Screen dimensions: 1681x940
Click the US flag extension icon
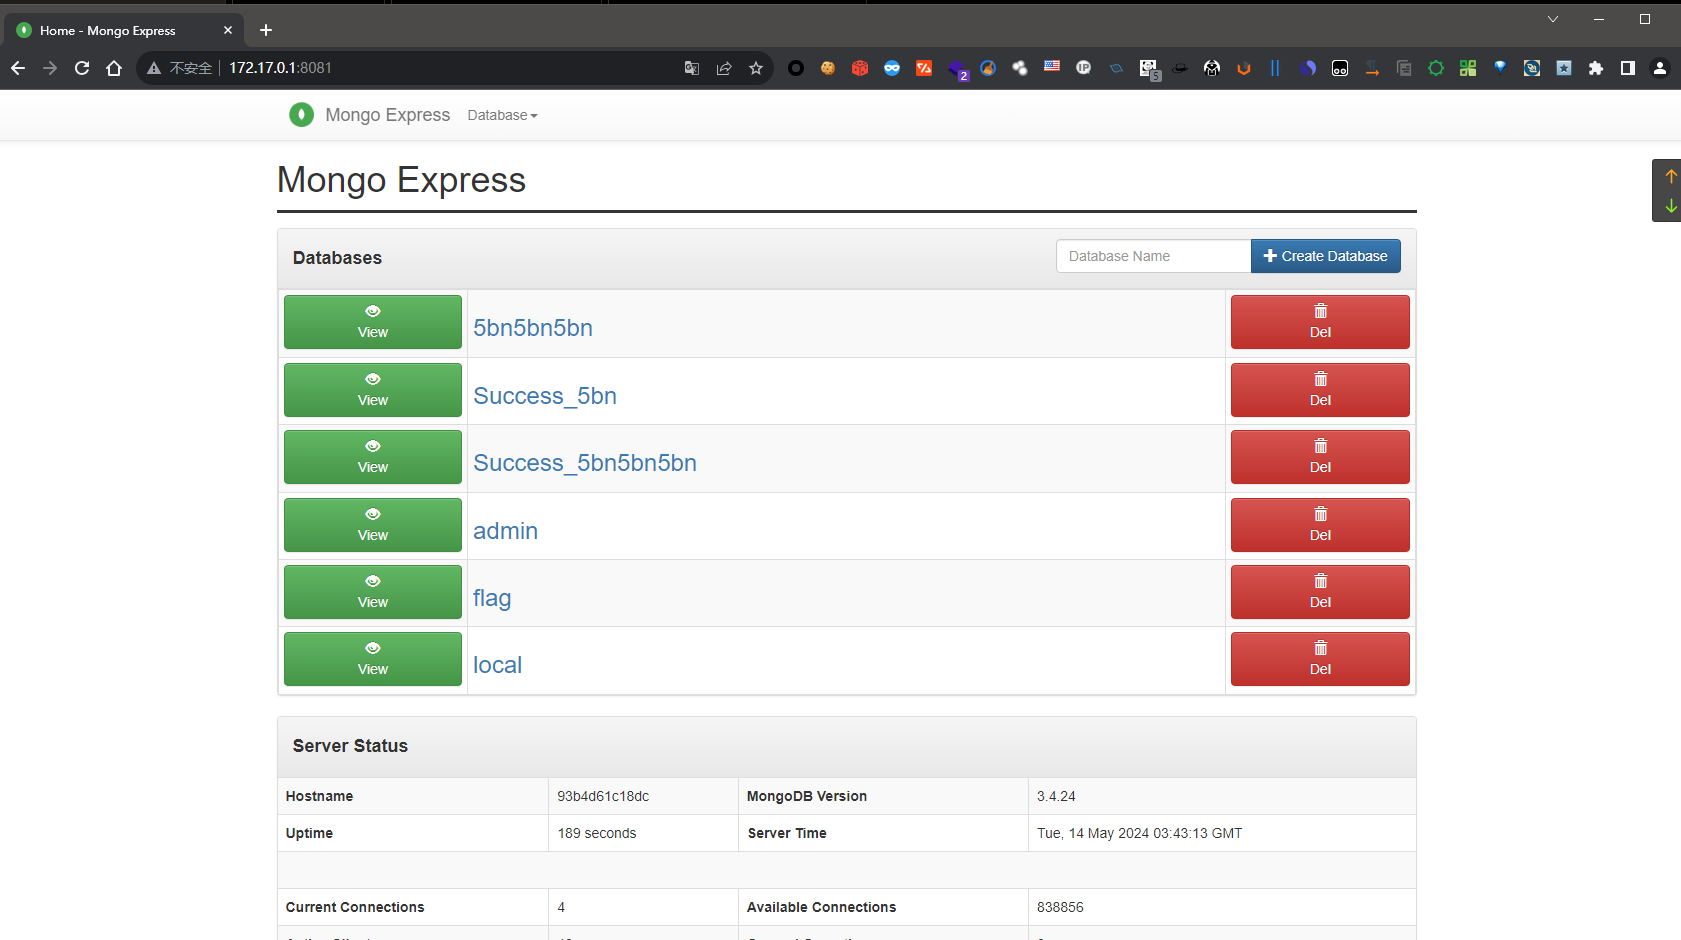(x=1052, y=66)
